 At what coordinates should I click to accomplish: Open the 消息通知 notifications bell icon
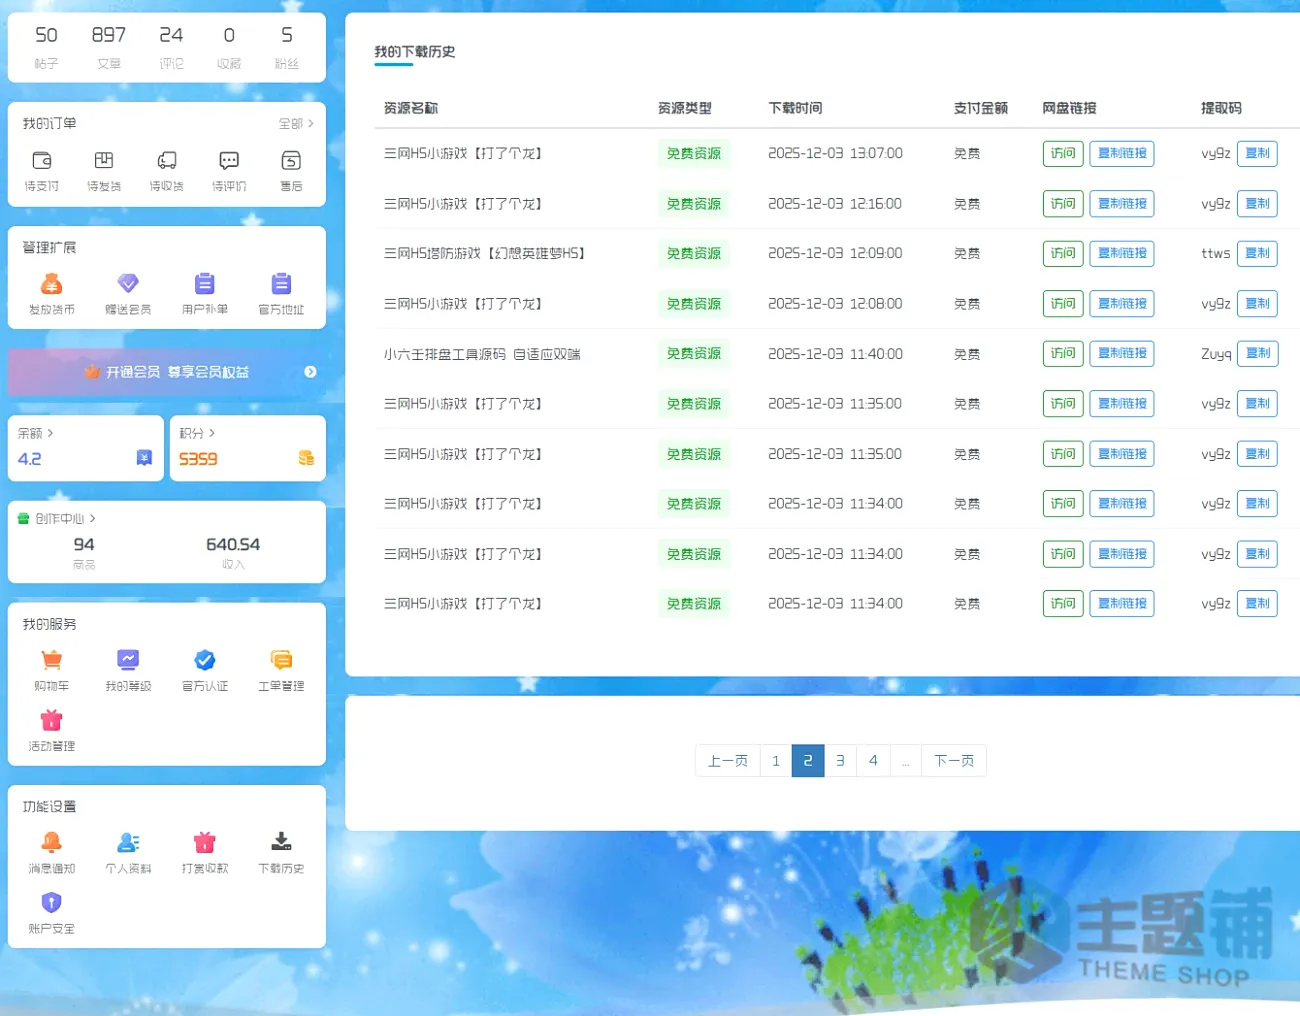point(52,842)
